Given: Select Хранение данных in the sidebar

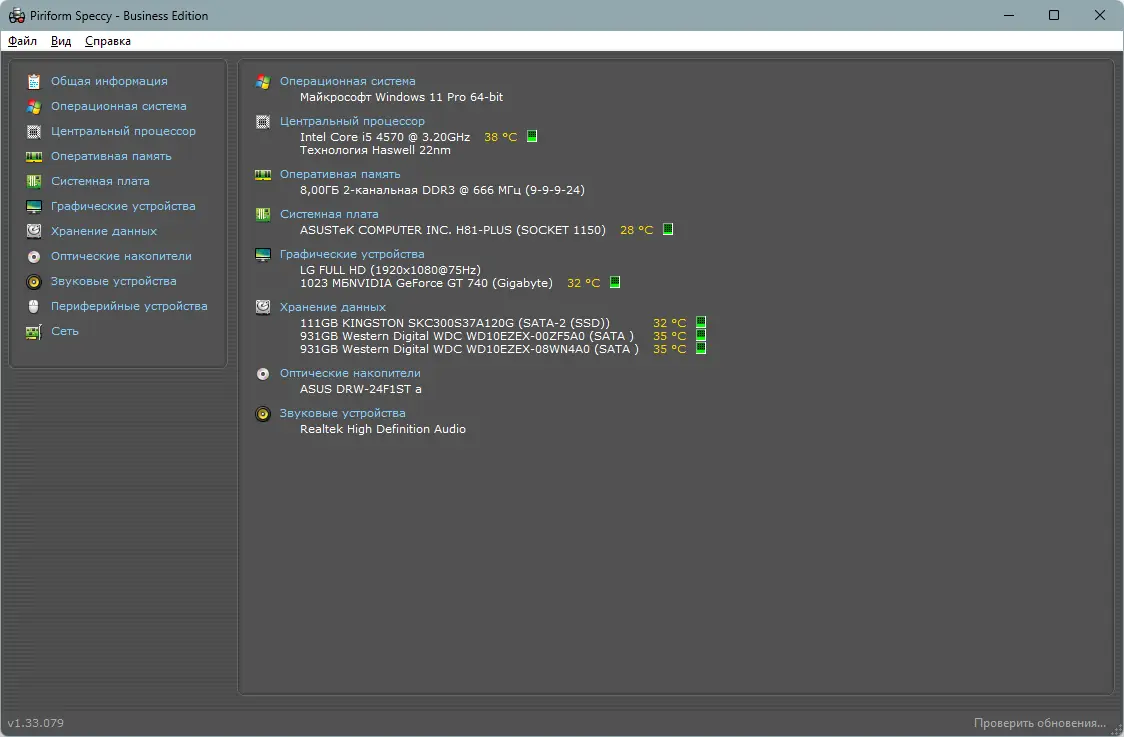Looking at the screenshot, I should 104,231.
